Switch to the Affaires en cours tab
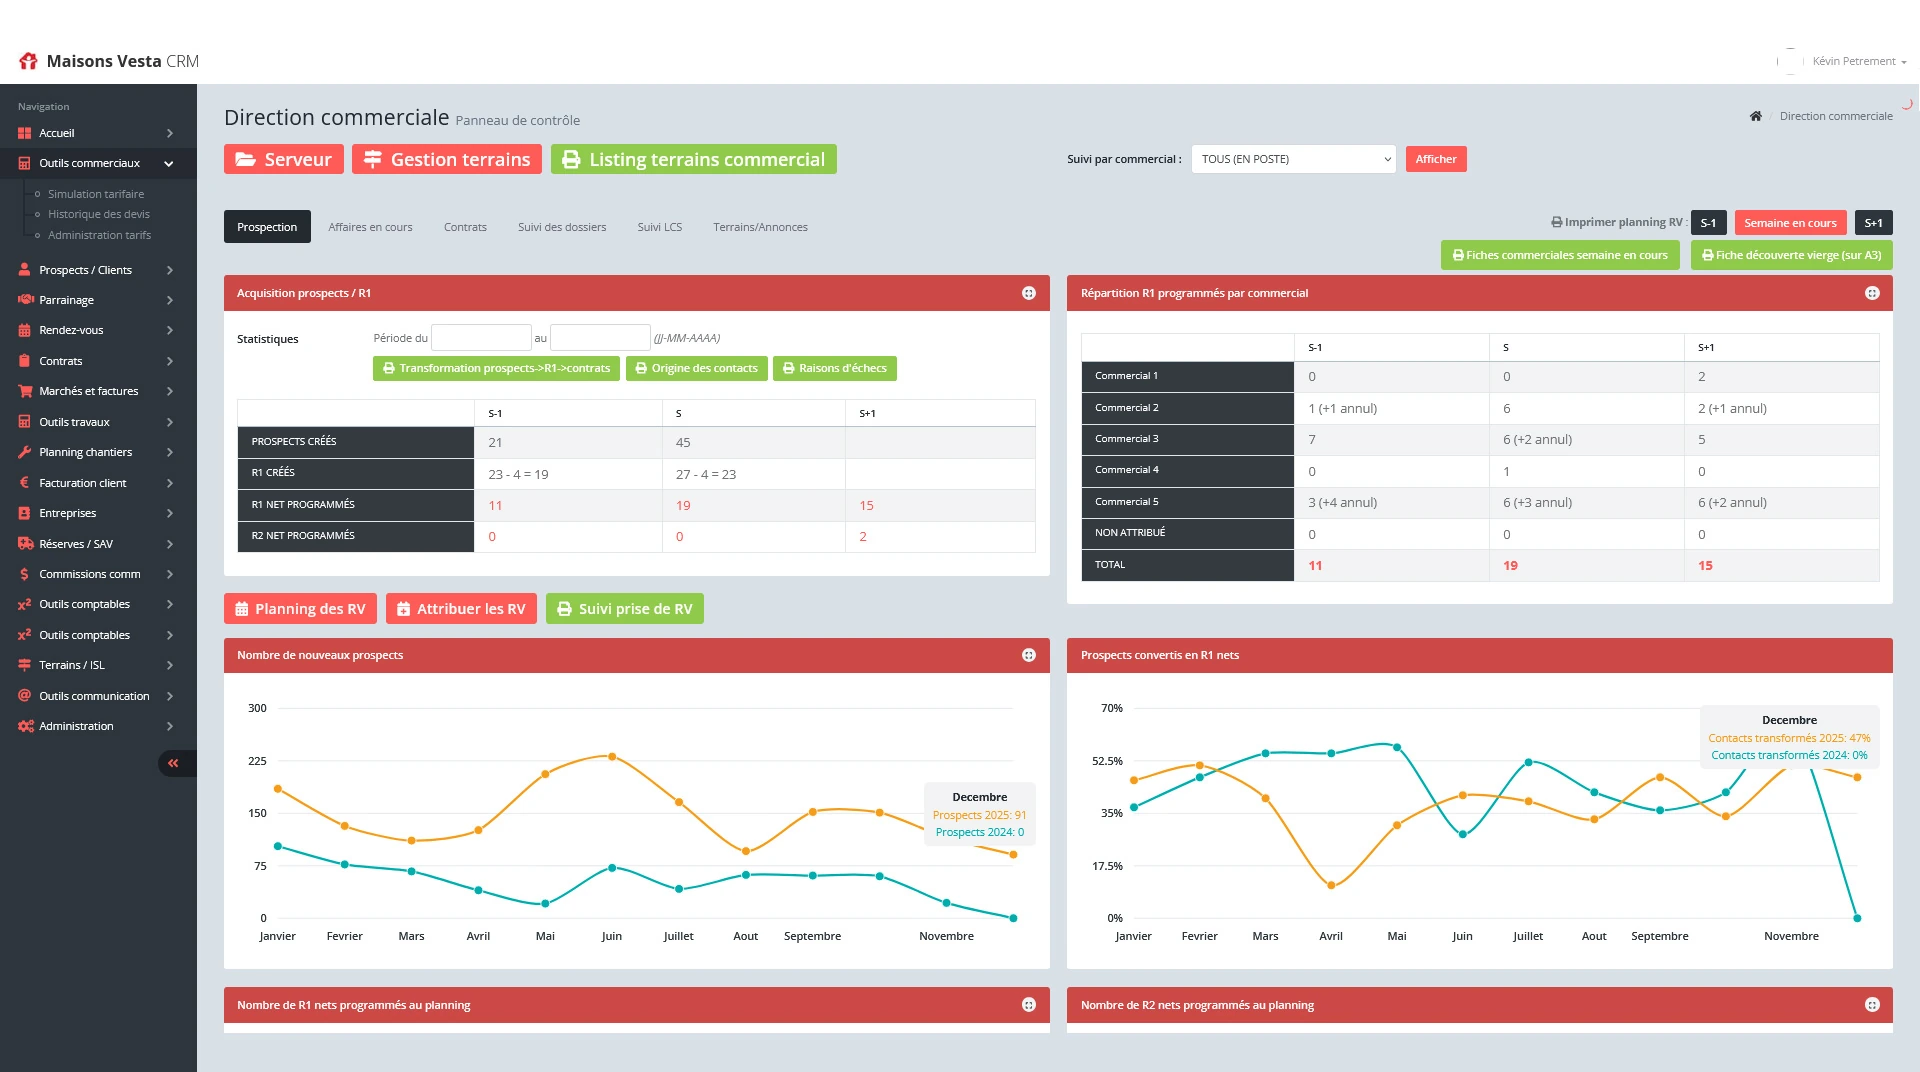Viewport: 1920px width, 1072px height. tap(370, 227)
